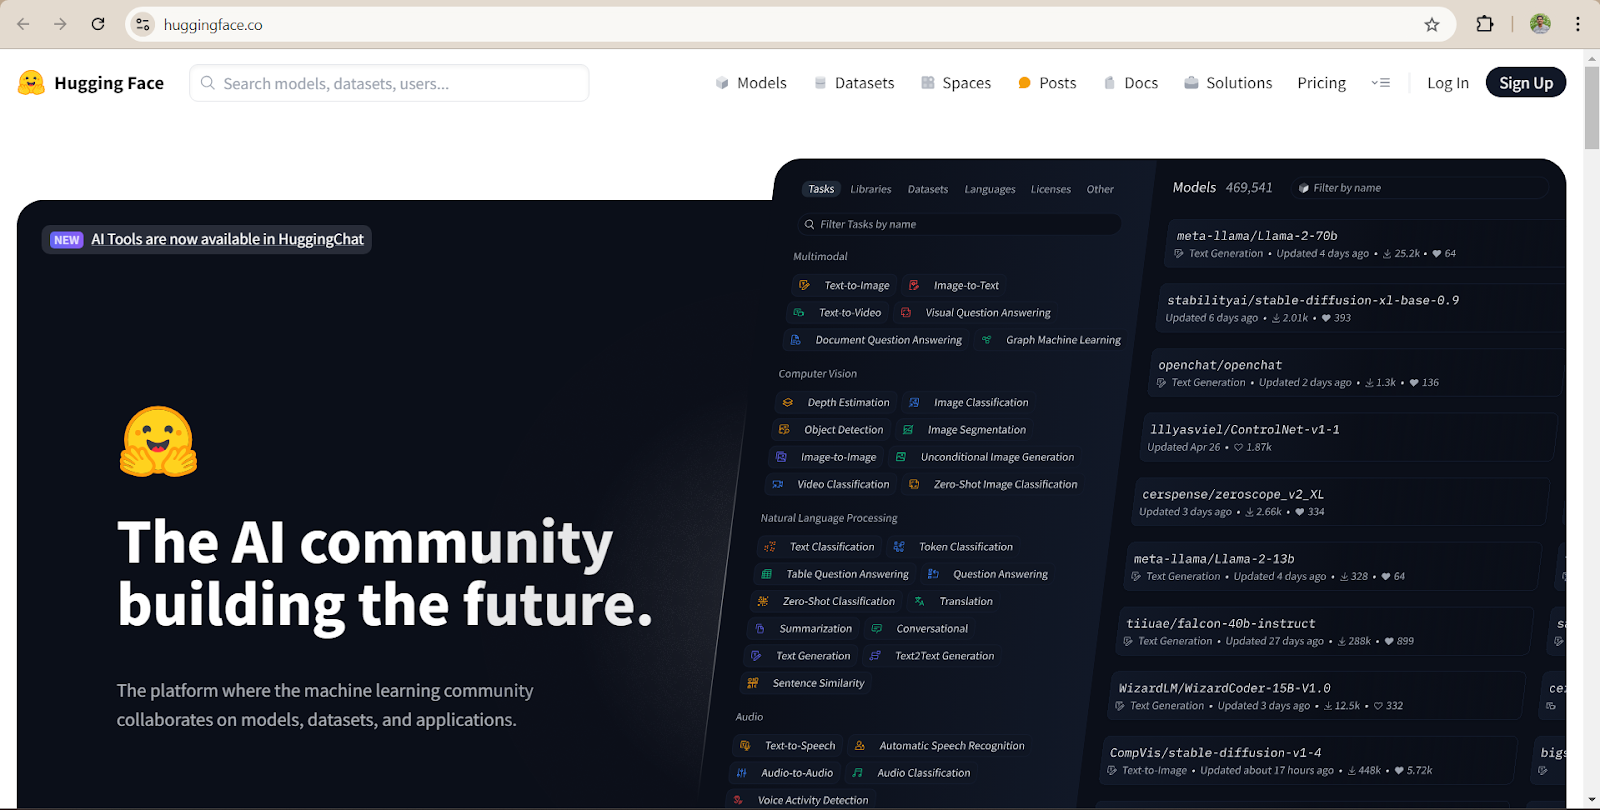Open WizardLM/WizardCoder-15B-V1.0 model card
The height and width of the screenshot is (810, 1600).
(1318, 696)
